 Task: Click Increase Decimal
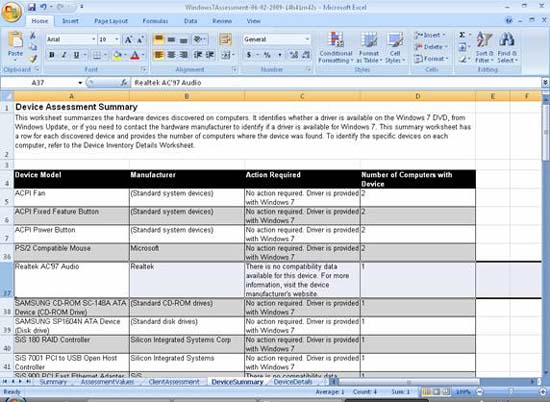(x=294, y=55)
